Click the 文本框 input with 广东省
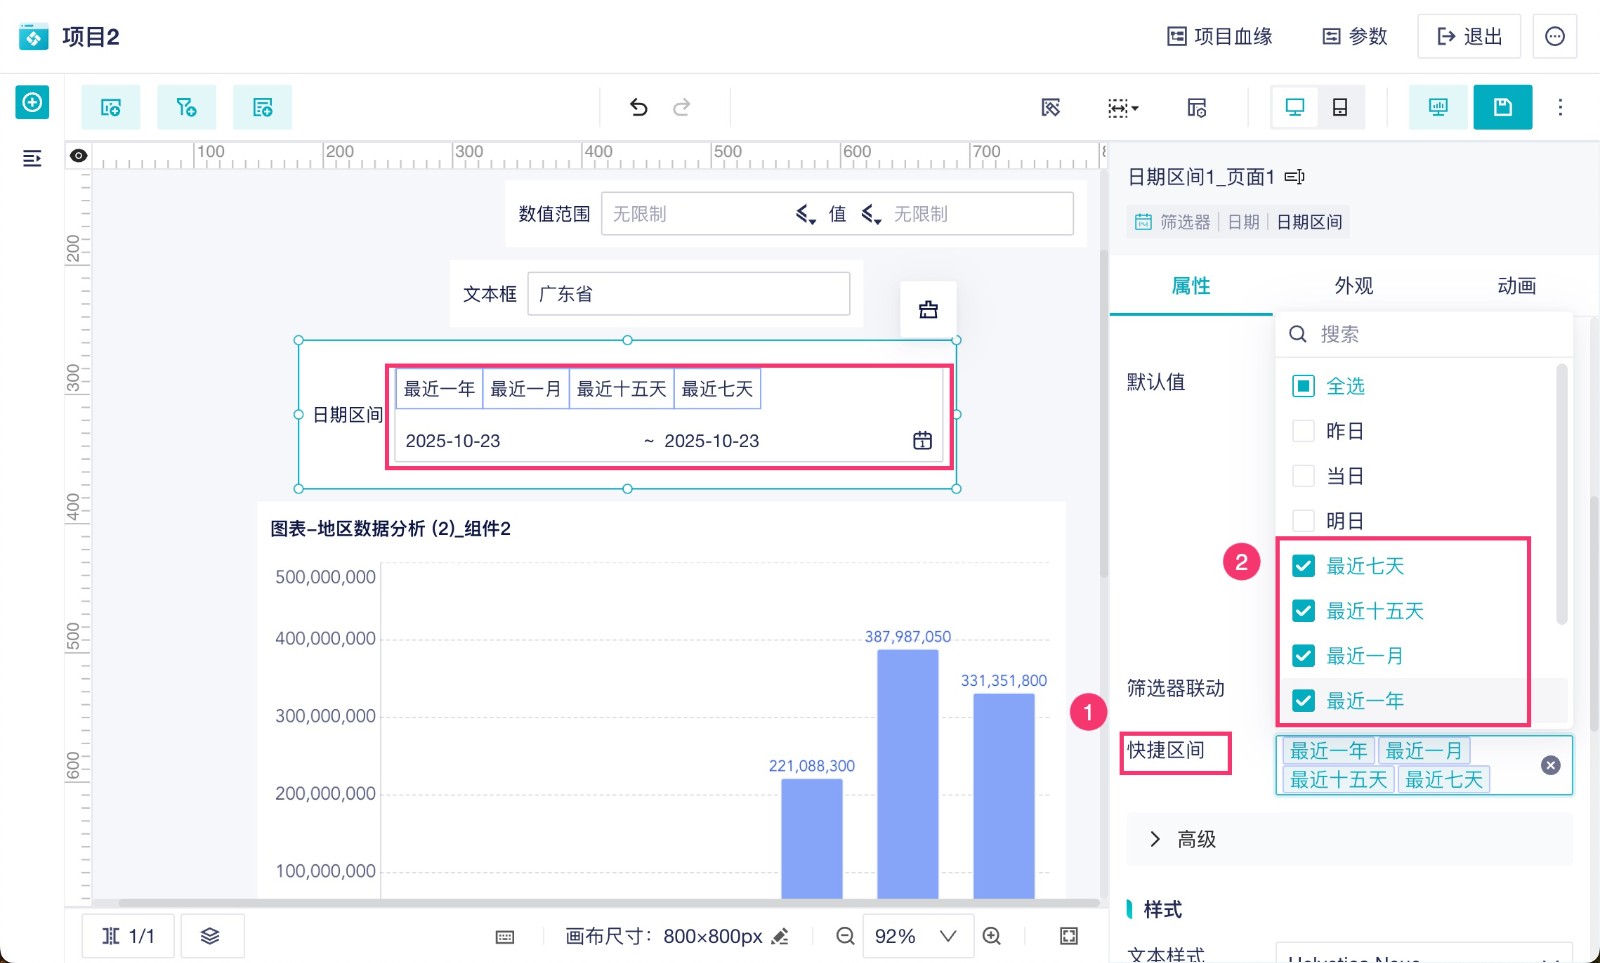This screenshot has width=1600, height=963. click(x=689, y=294)
